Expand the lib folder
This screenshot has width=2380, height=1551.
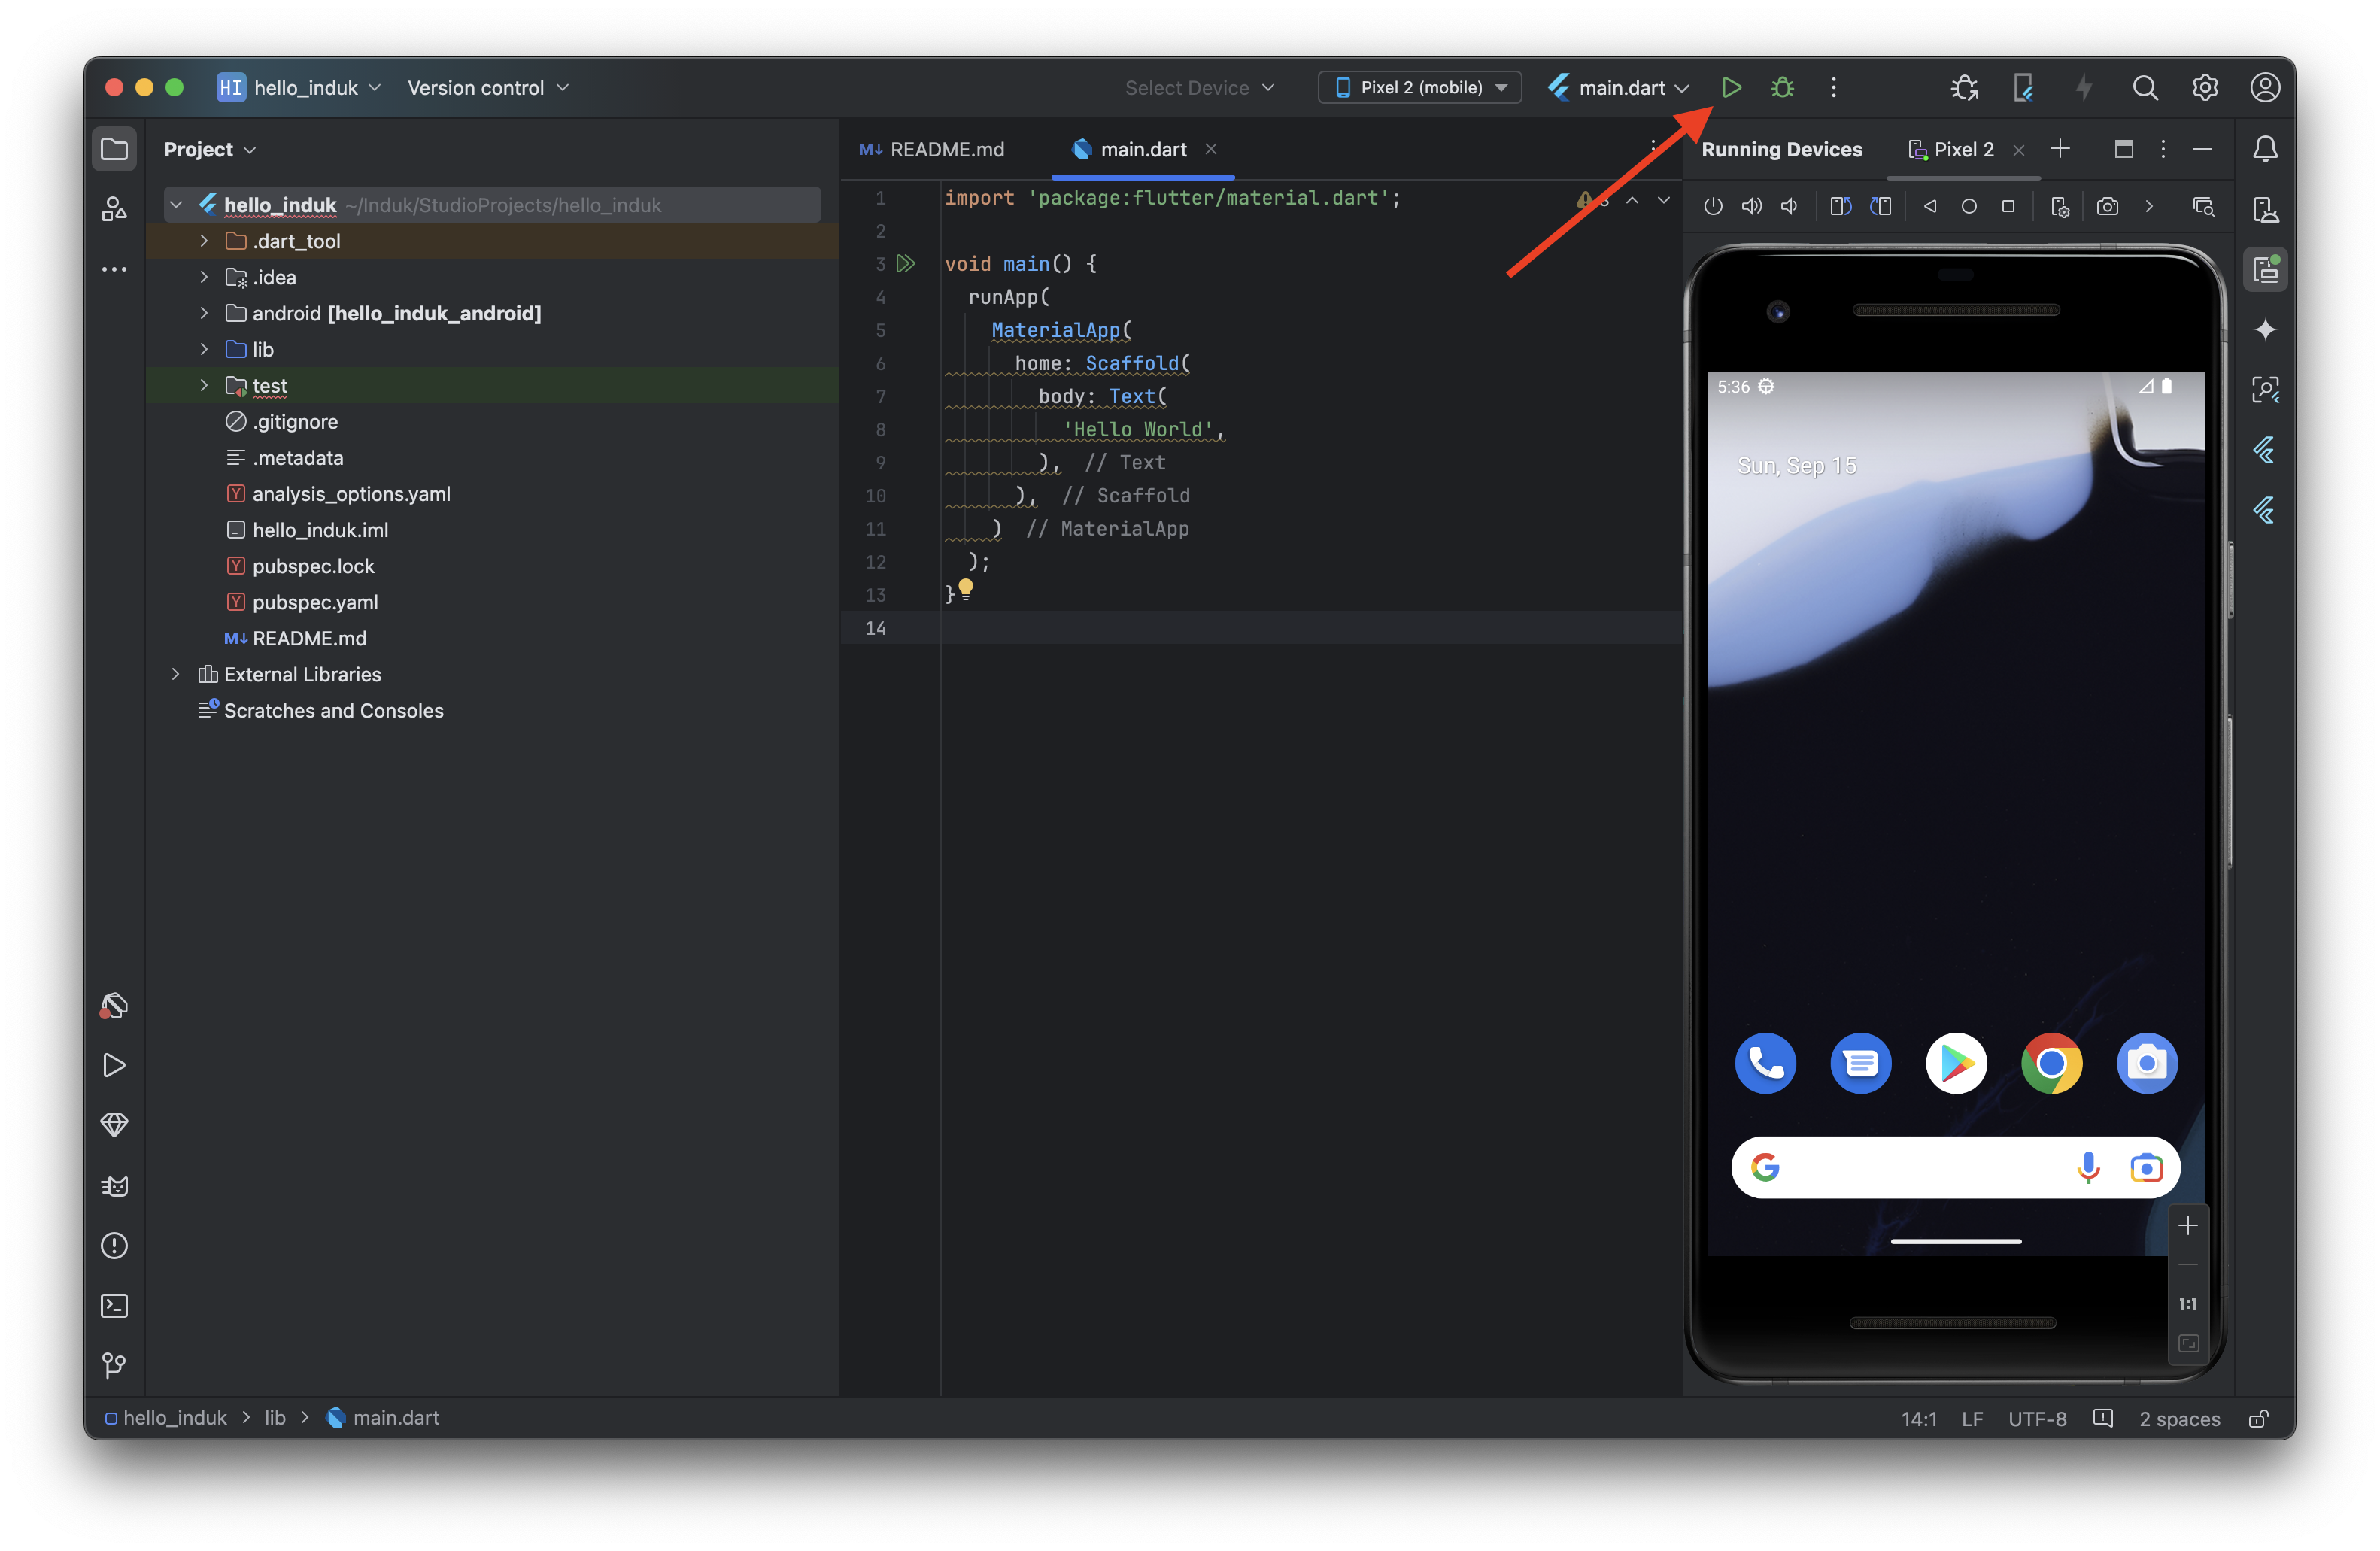coord(204,349)
